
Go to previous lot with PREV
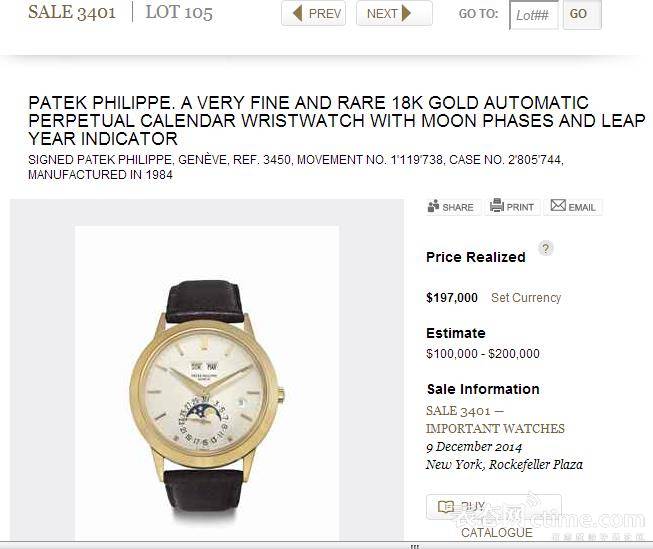(x=314, y=13)
